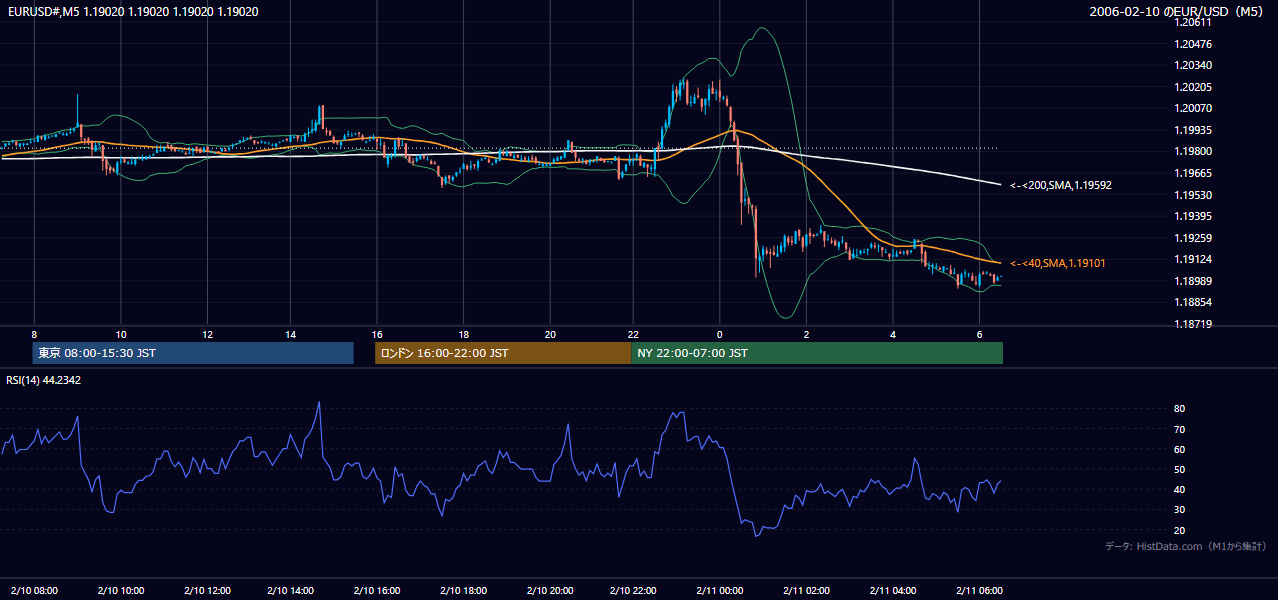Click hour label 8 under price chart

(34, 333)
